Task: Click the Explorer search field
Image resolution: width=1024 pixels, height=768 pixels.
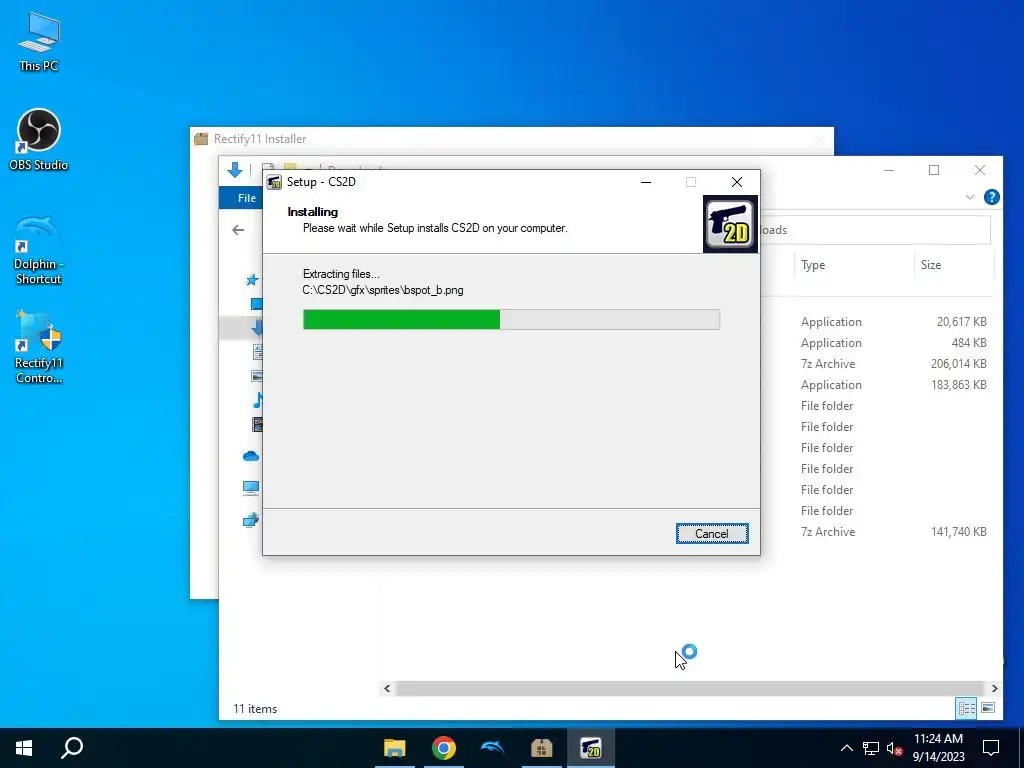Action: click(875, 230)
